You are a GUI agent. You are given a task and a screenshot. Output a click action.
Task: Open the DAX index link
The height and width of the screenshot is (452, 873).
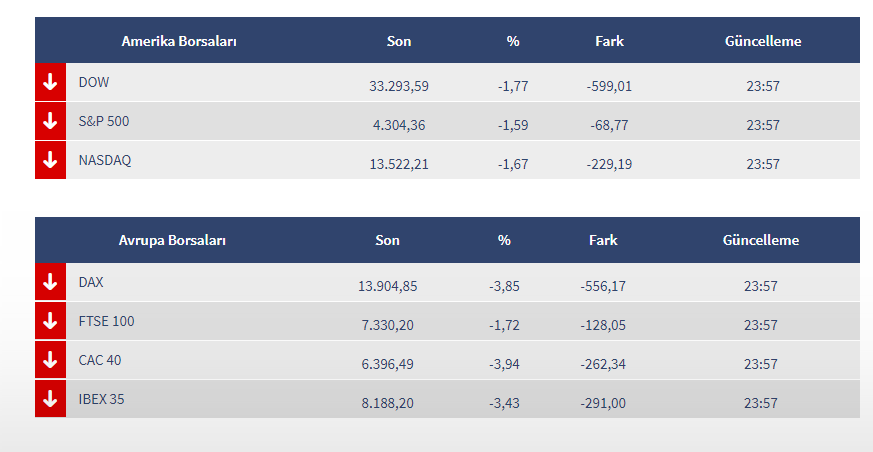[x=91, y=283]
